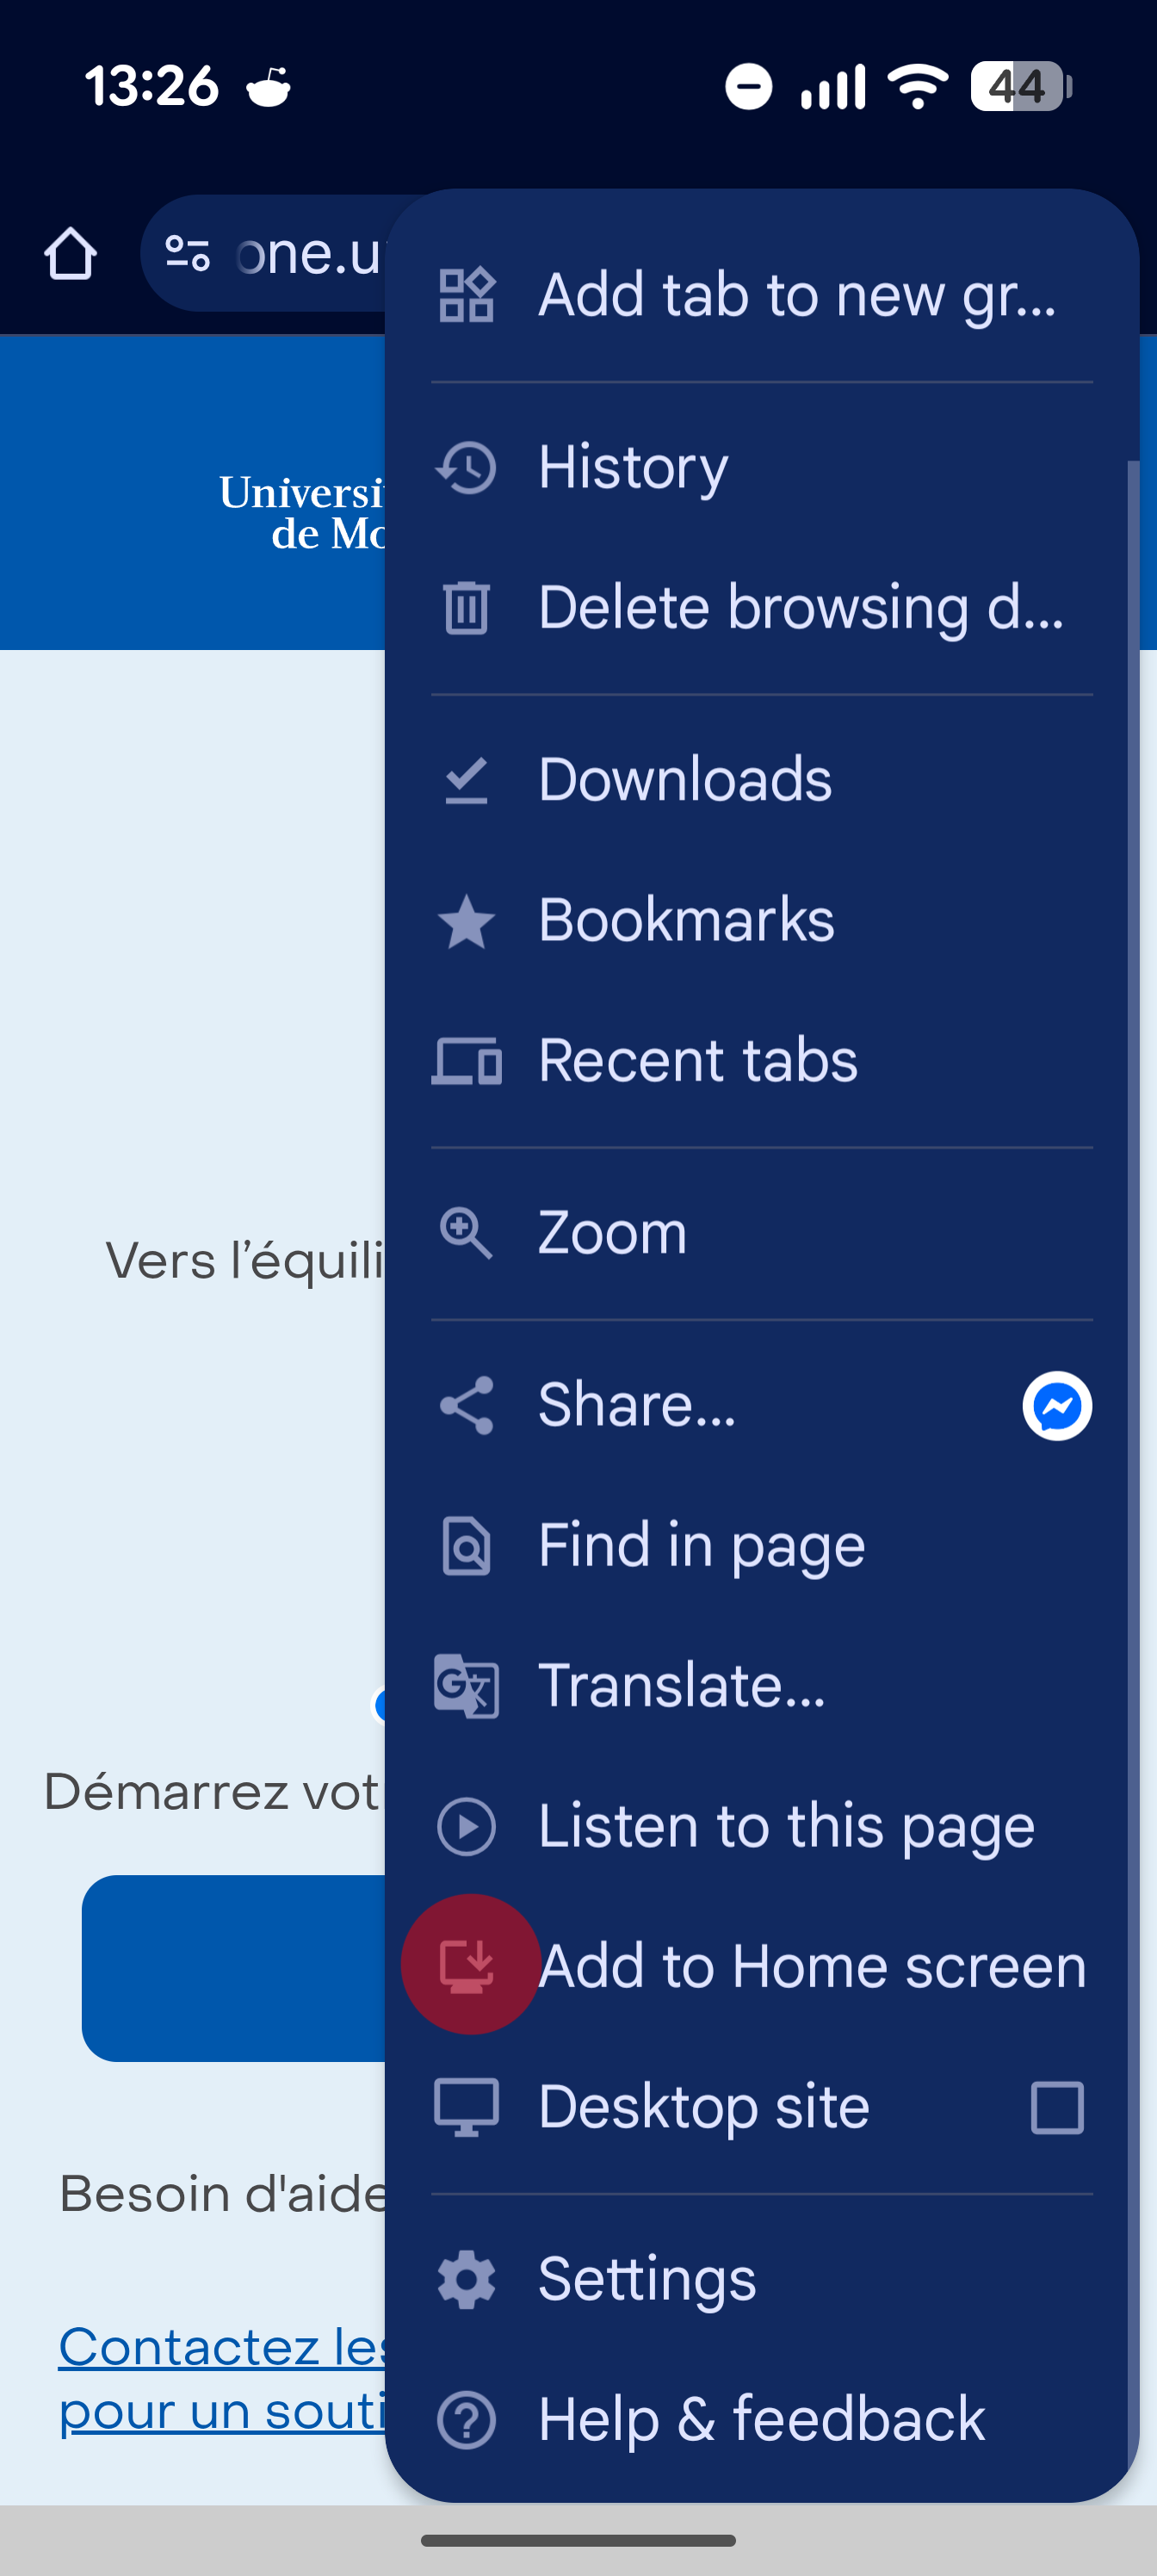
Task: Select Find in page
Action: point(700,1546)
